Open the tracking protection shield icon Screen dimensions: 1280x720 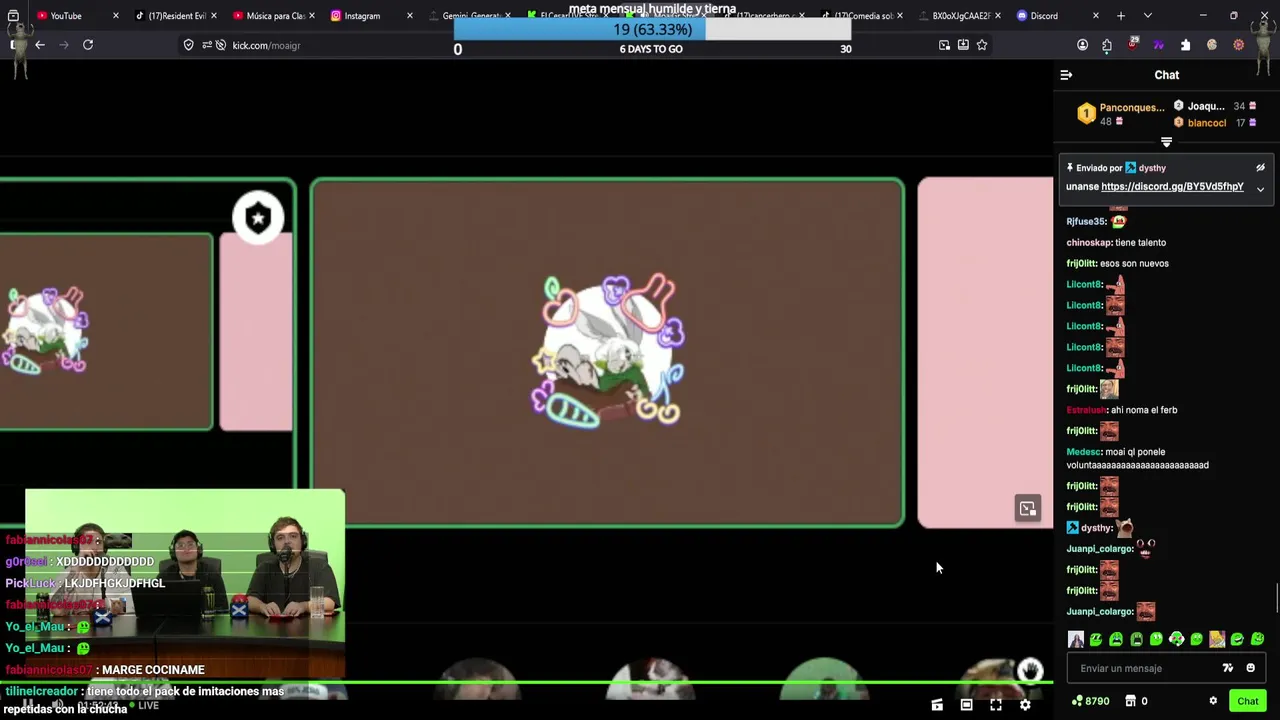[x=188, y=45]
